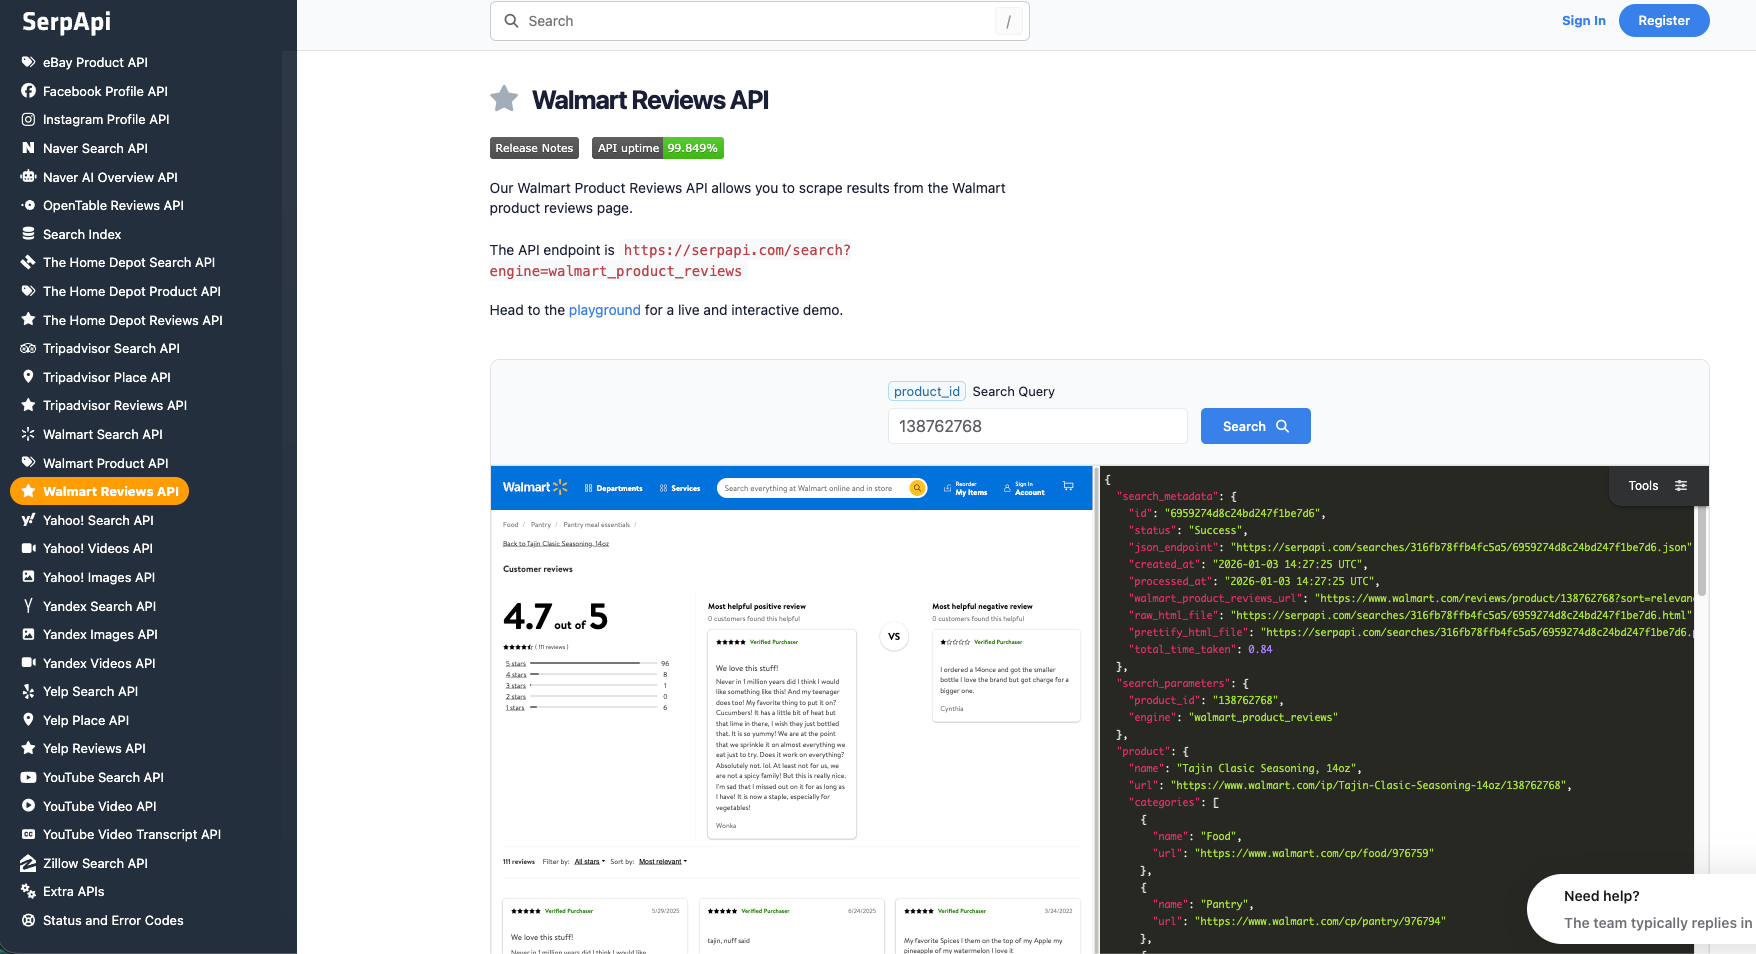Image resolution: width=1756 pixels, height=954 pixels.
Task: Click the Yandex Search API icon
Action: click(x=28, y=606)
